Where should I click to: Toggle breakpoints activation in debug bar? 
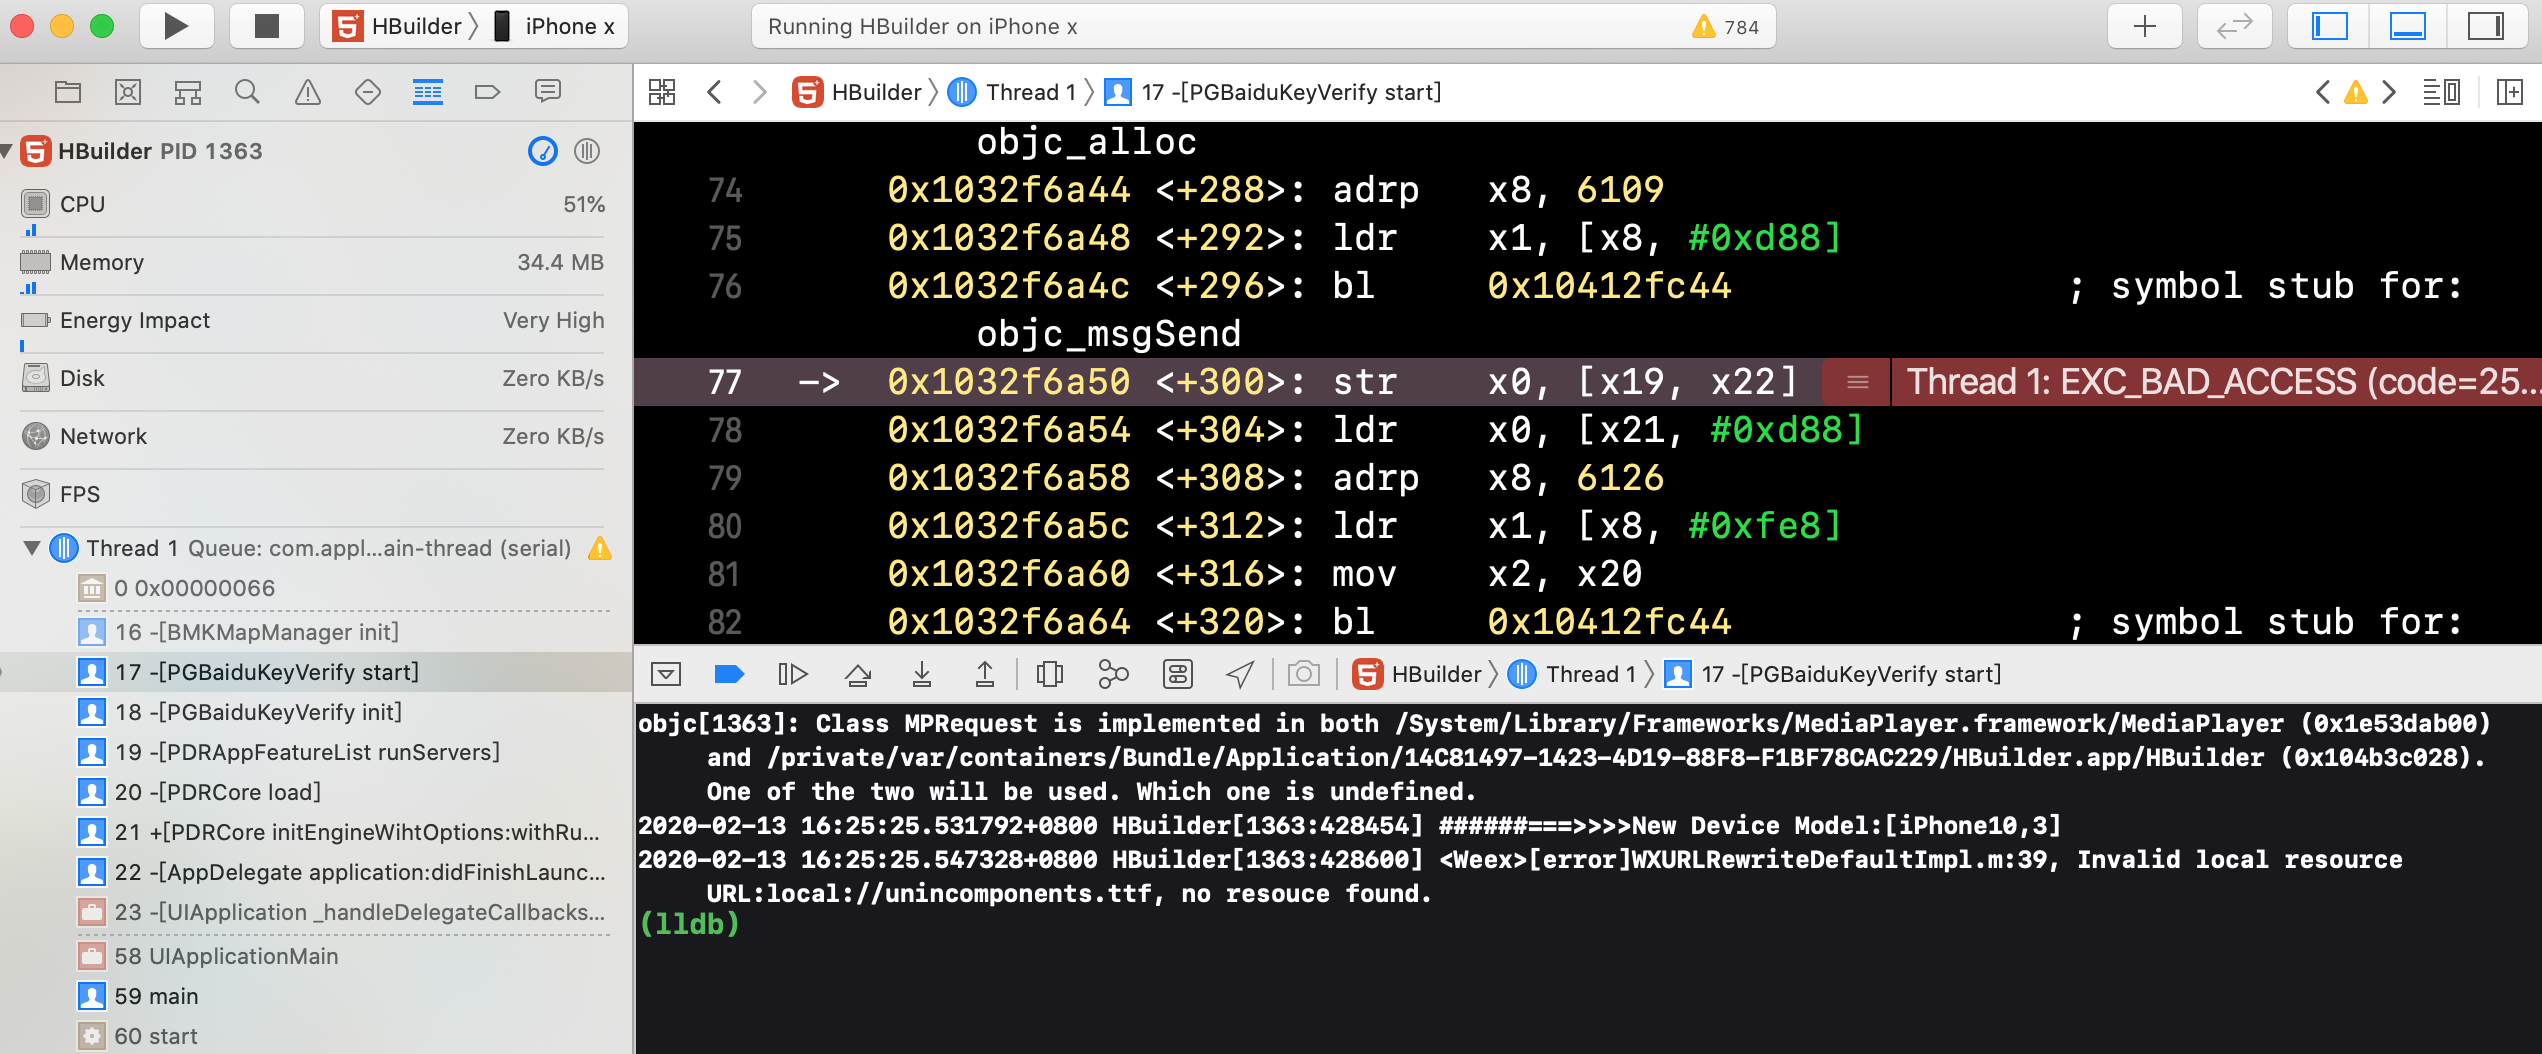[x=729, y=675]
